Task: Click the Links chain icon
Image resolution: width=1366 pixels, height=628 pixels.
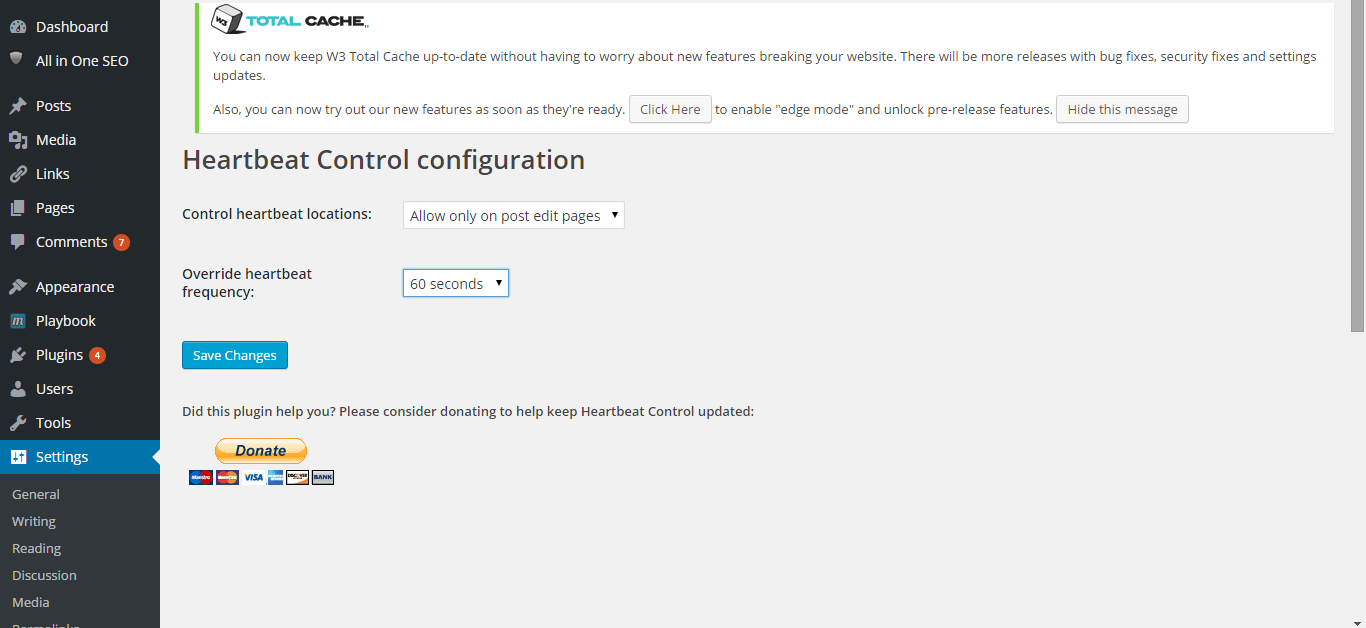Action: 17,174
